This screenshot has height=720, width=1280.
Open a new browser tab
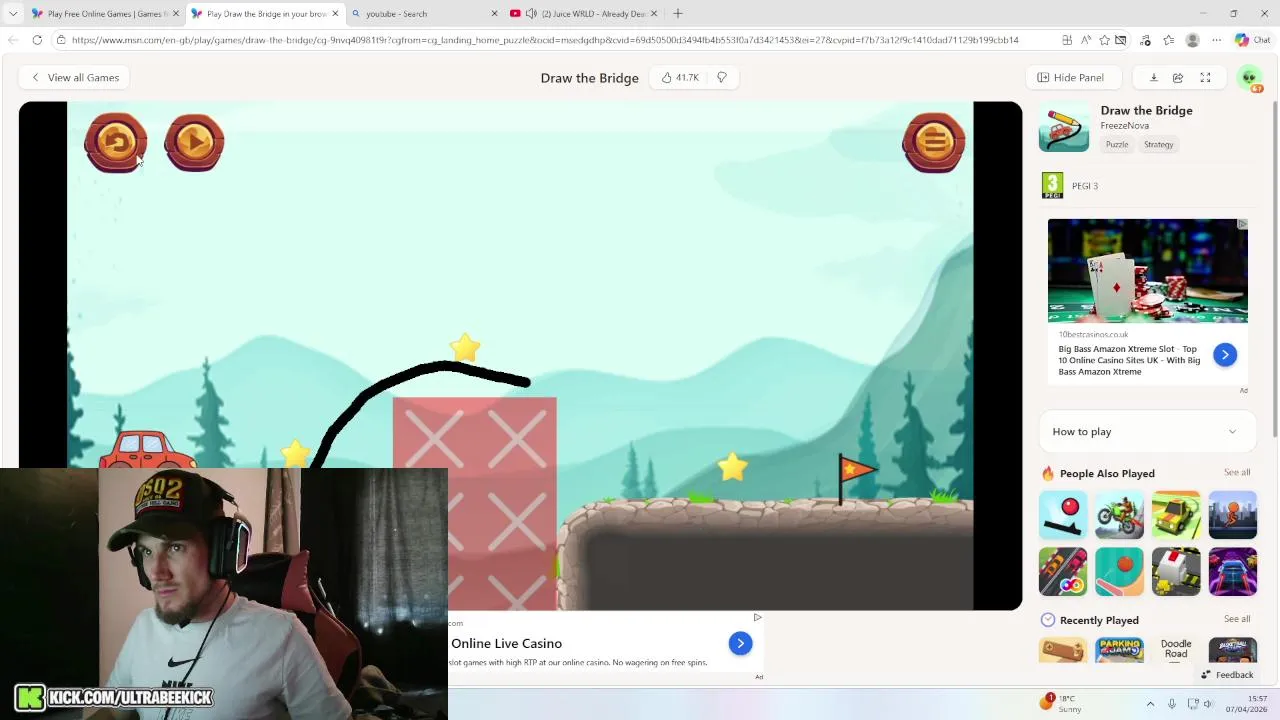click(678, 14)
